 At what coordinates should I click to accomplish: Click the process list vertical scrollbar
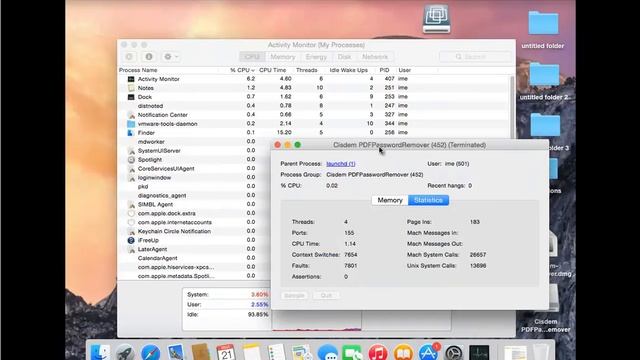(512, 107)
